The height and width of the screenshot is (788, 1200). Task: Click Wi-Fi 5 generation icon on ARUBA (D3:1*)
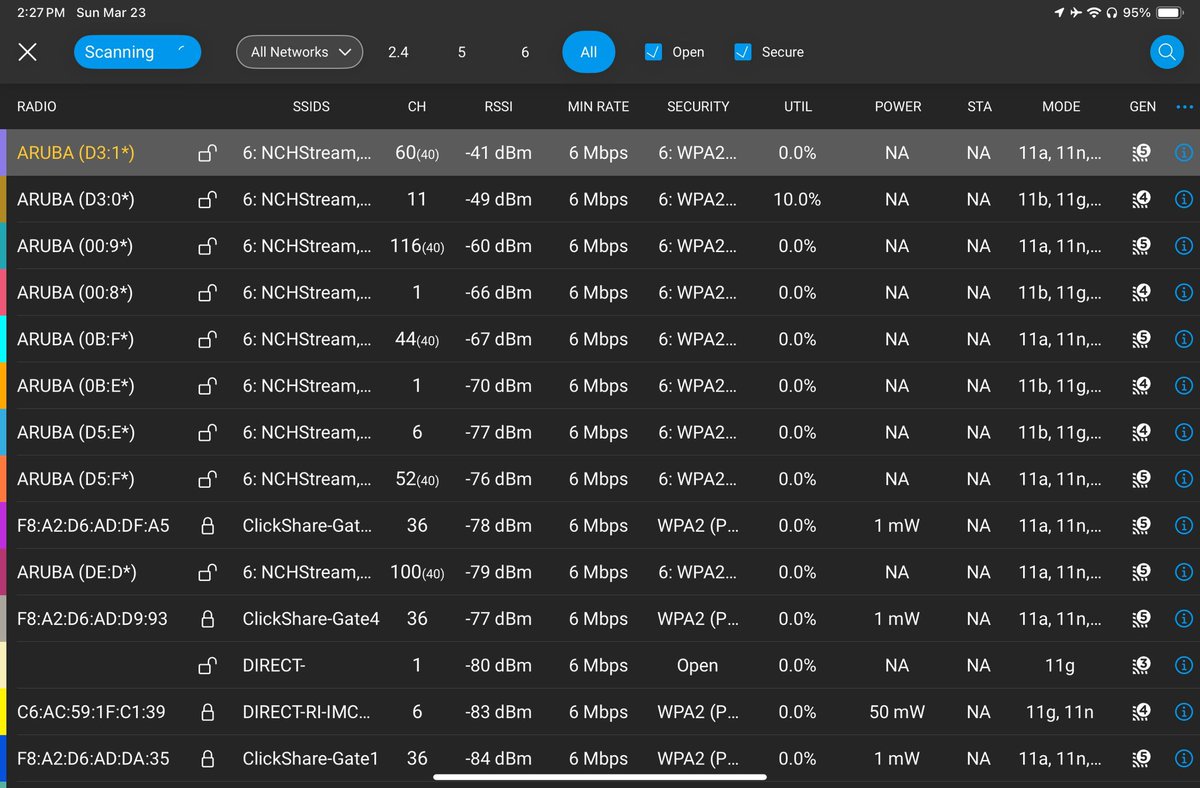click(x=1142, y=153)
